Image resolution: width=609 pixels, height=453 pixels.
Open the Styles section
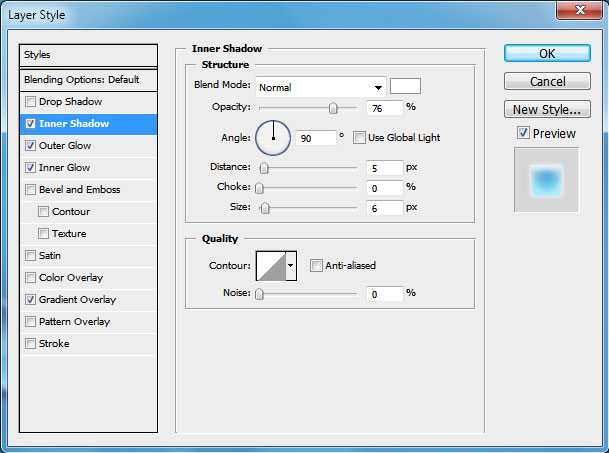click(x=89, y=55)
